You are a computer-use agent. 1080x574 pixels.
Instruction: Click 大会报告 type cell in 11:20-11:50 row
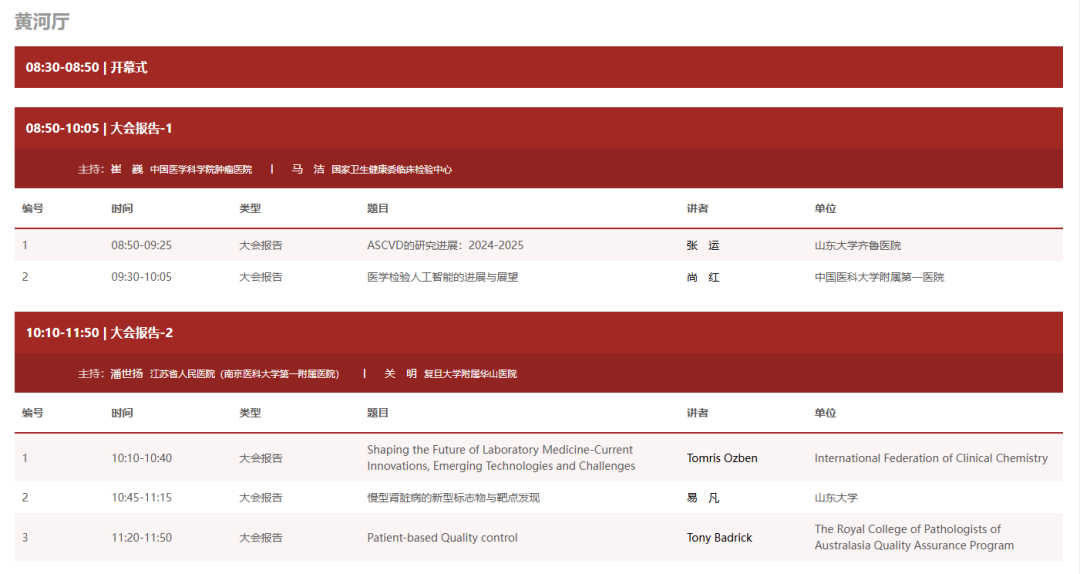260,537
